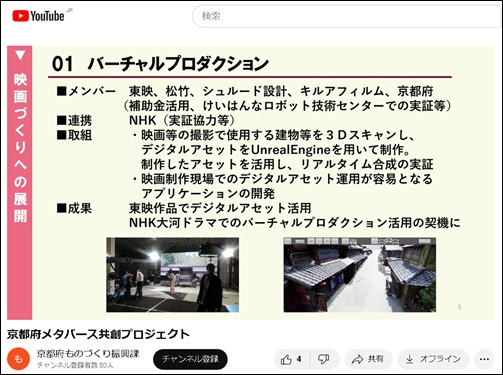Open the three-dot more actions menu
Screen dimensions: 503x375
point(484,359)
